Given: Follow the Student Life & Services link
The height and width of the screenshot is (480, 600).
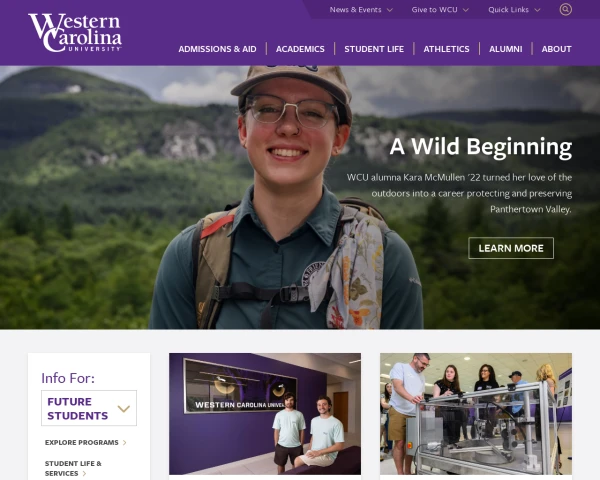Looking at the screenshot, I should 73,469.
